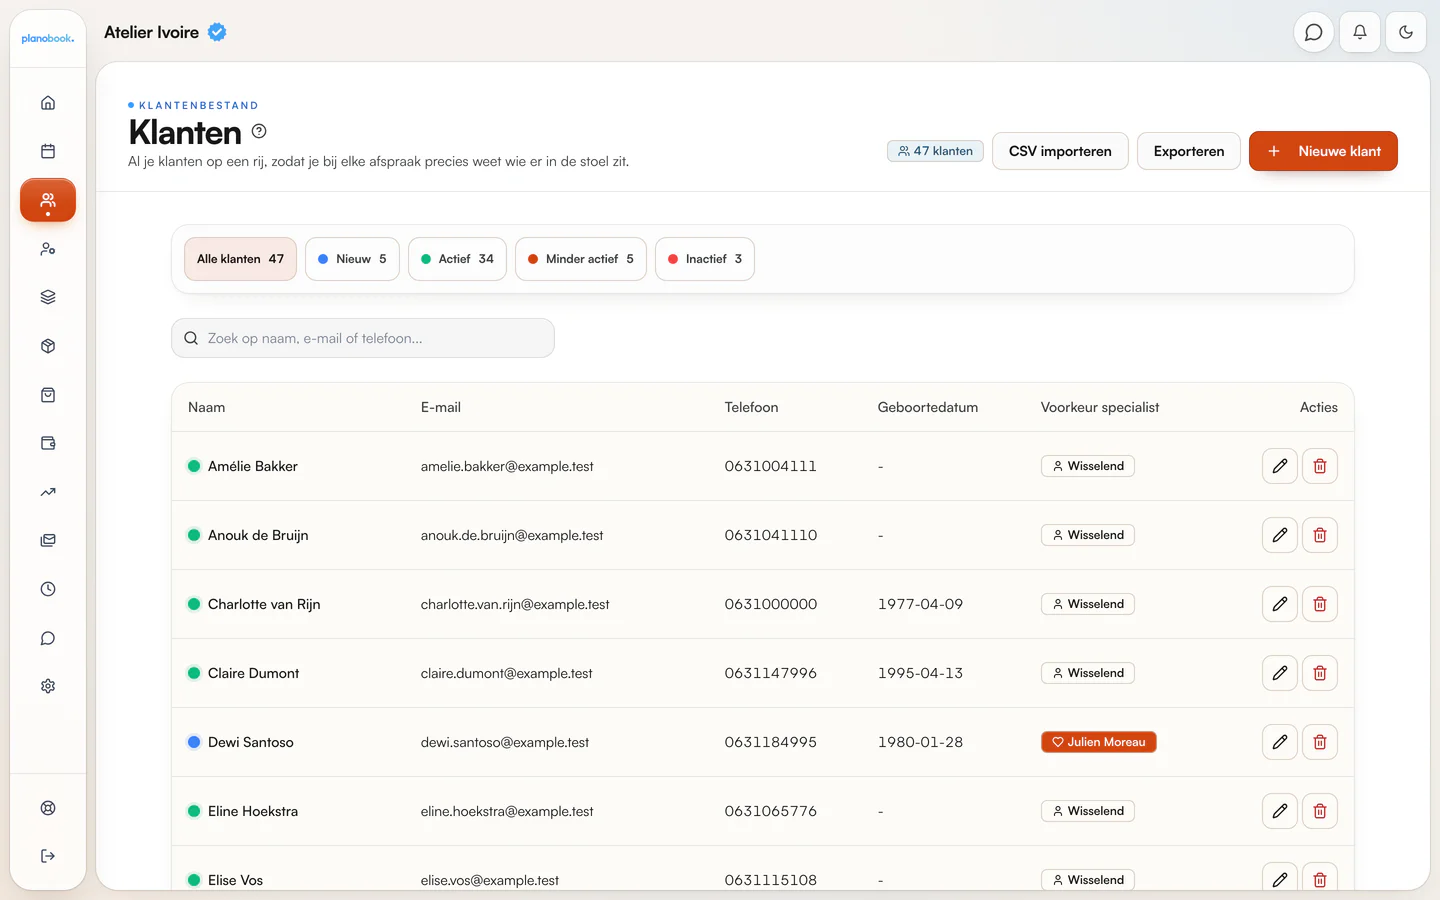
Task: Open the trending chart sidebar icon
Action: tap(48, 492)
